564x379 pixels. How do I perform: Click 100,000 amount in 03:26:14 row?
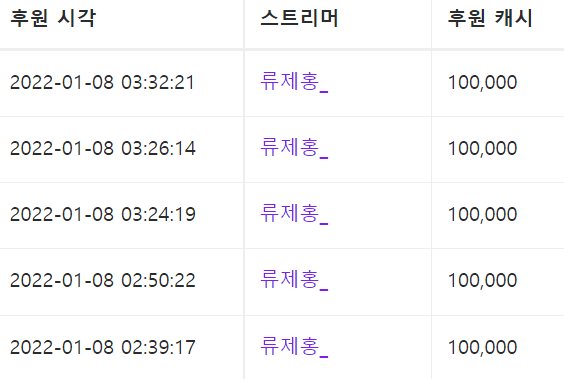(482, 149)
